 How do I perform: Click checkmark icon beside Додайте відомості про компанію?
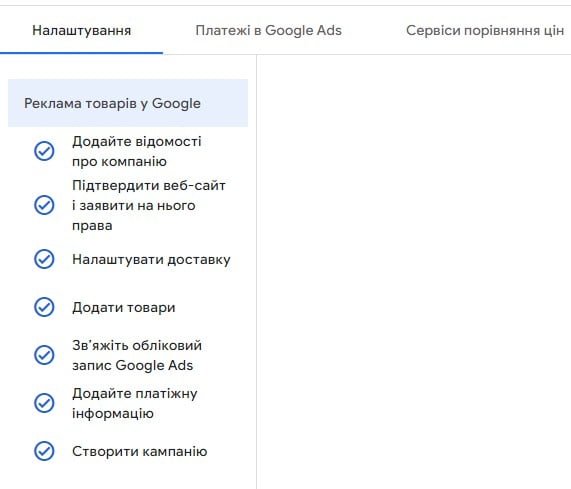pyautogui.click(x=44, y=151)
